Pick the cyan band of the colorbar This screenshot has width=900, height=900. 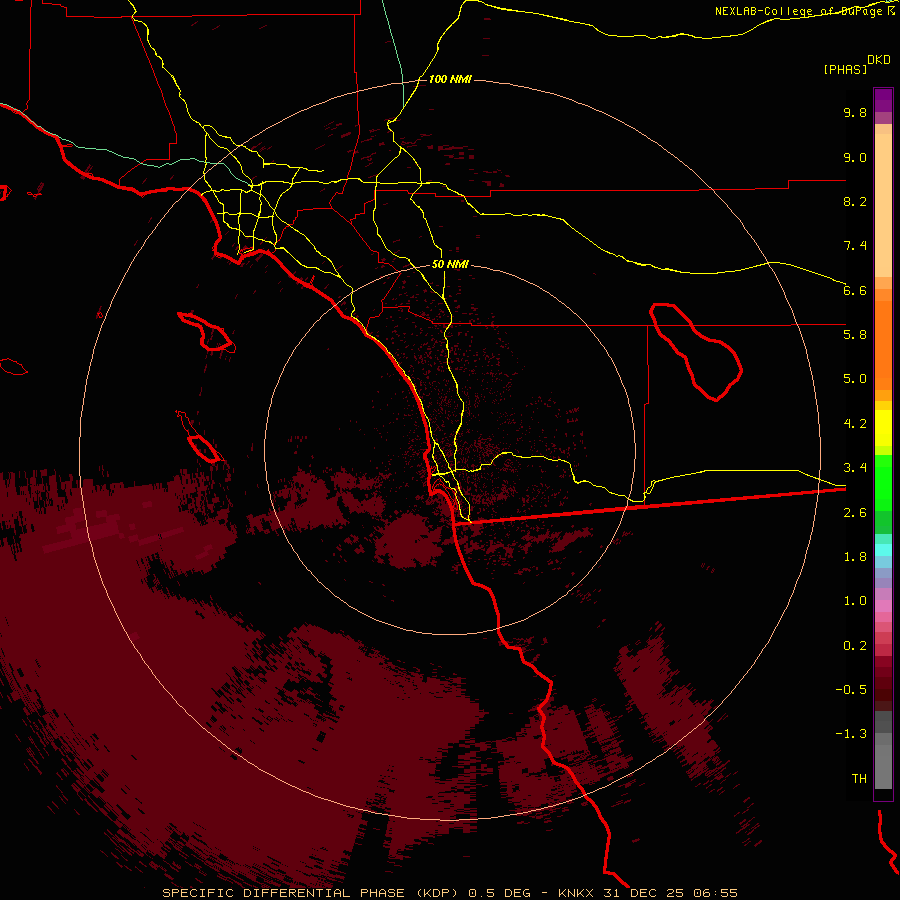coord(883,550)
